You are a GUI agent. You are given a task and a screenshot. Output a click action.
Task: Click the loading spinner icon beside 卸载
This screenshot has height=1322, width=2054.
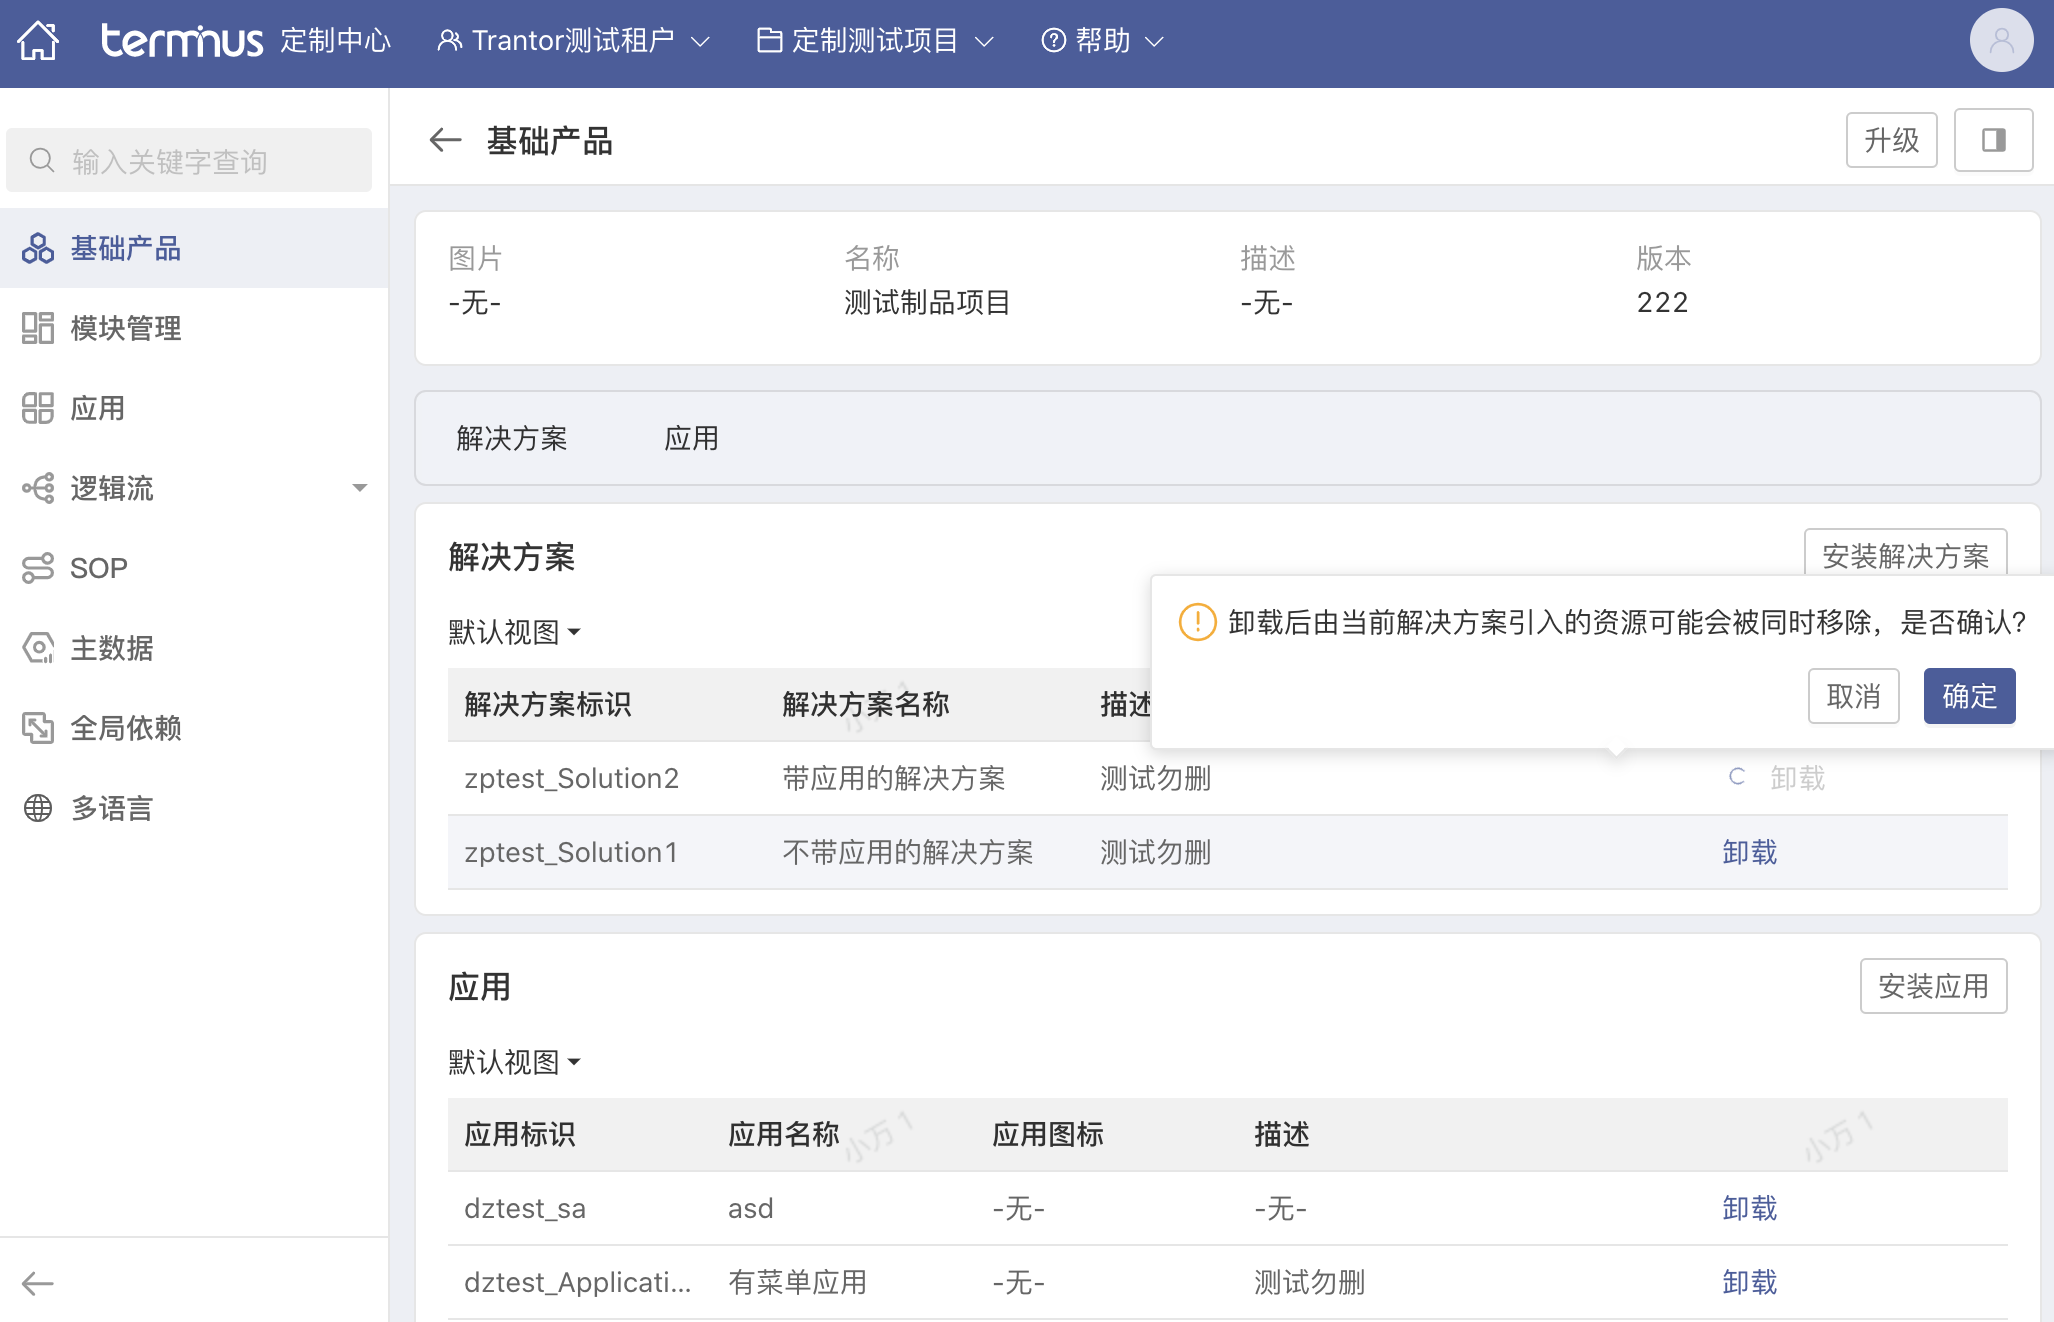[1737, 777]
